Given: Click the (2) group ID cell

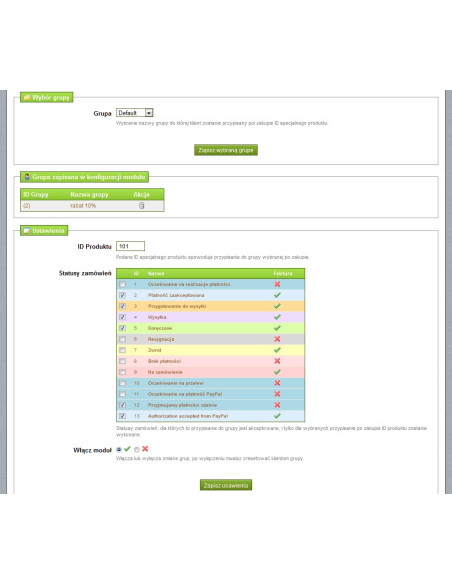Looking at the screenshot, I should (26, 206).
